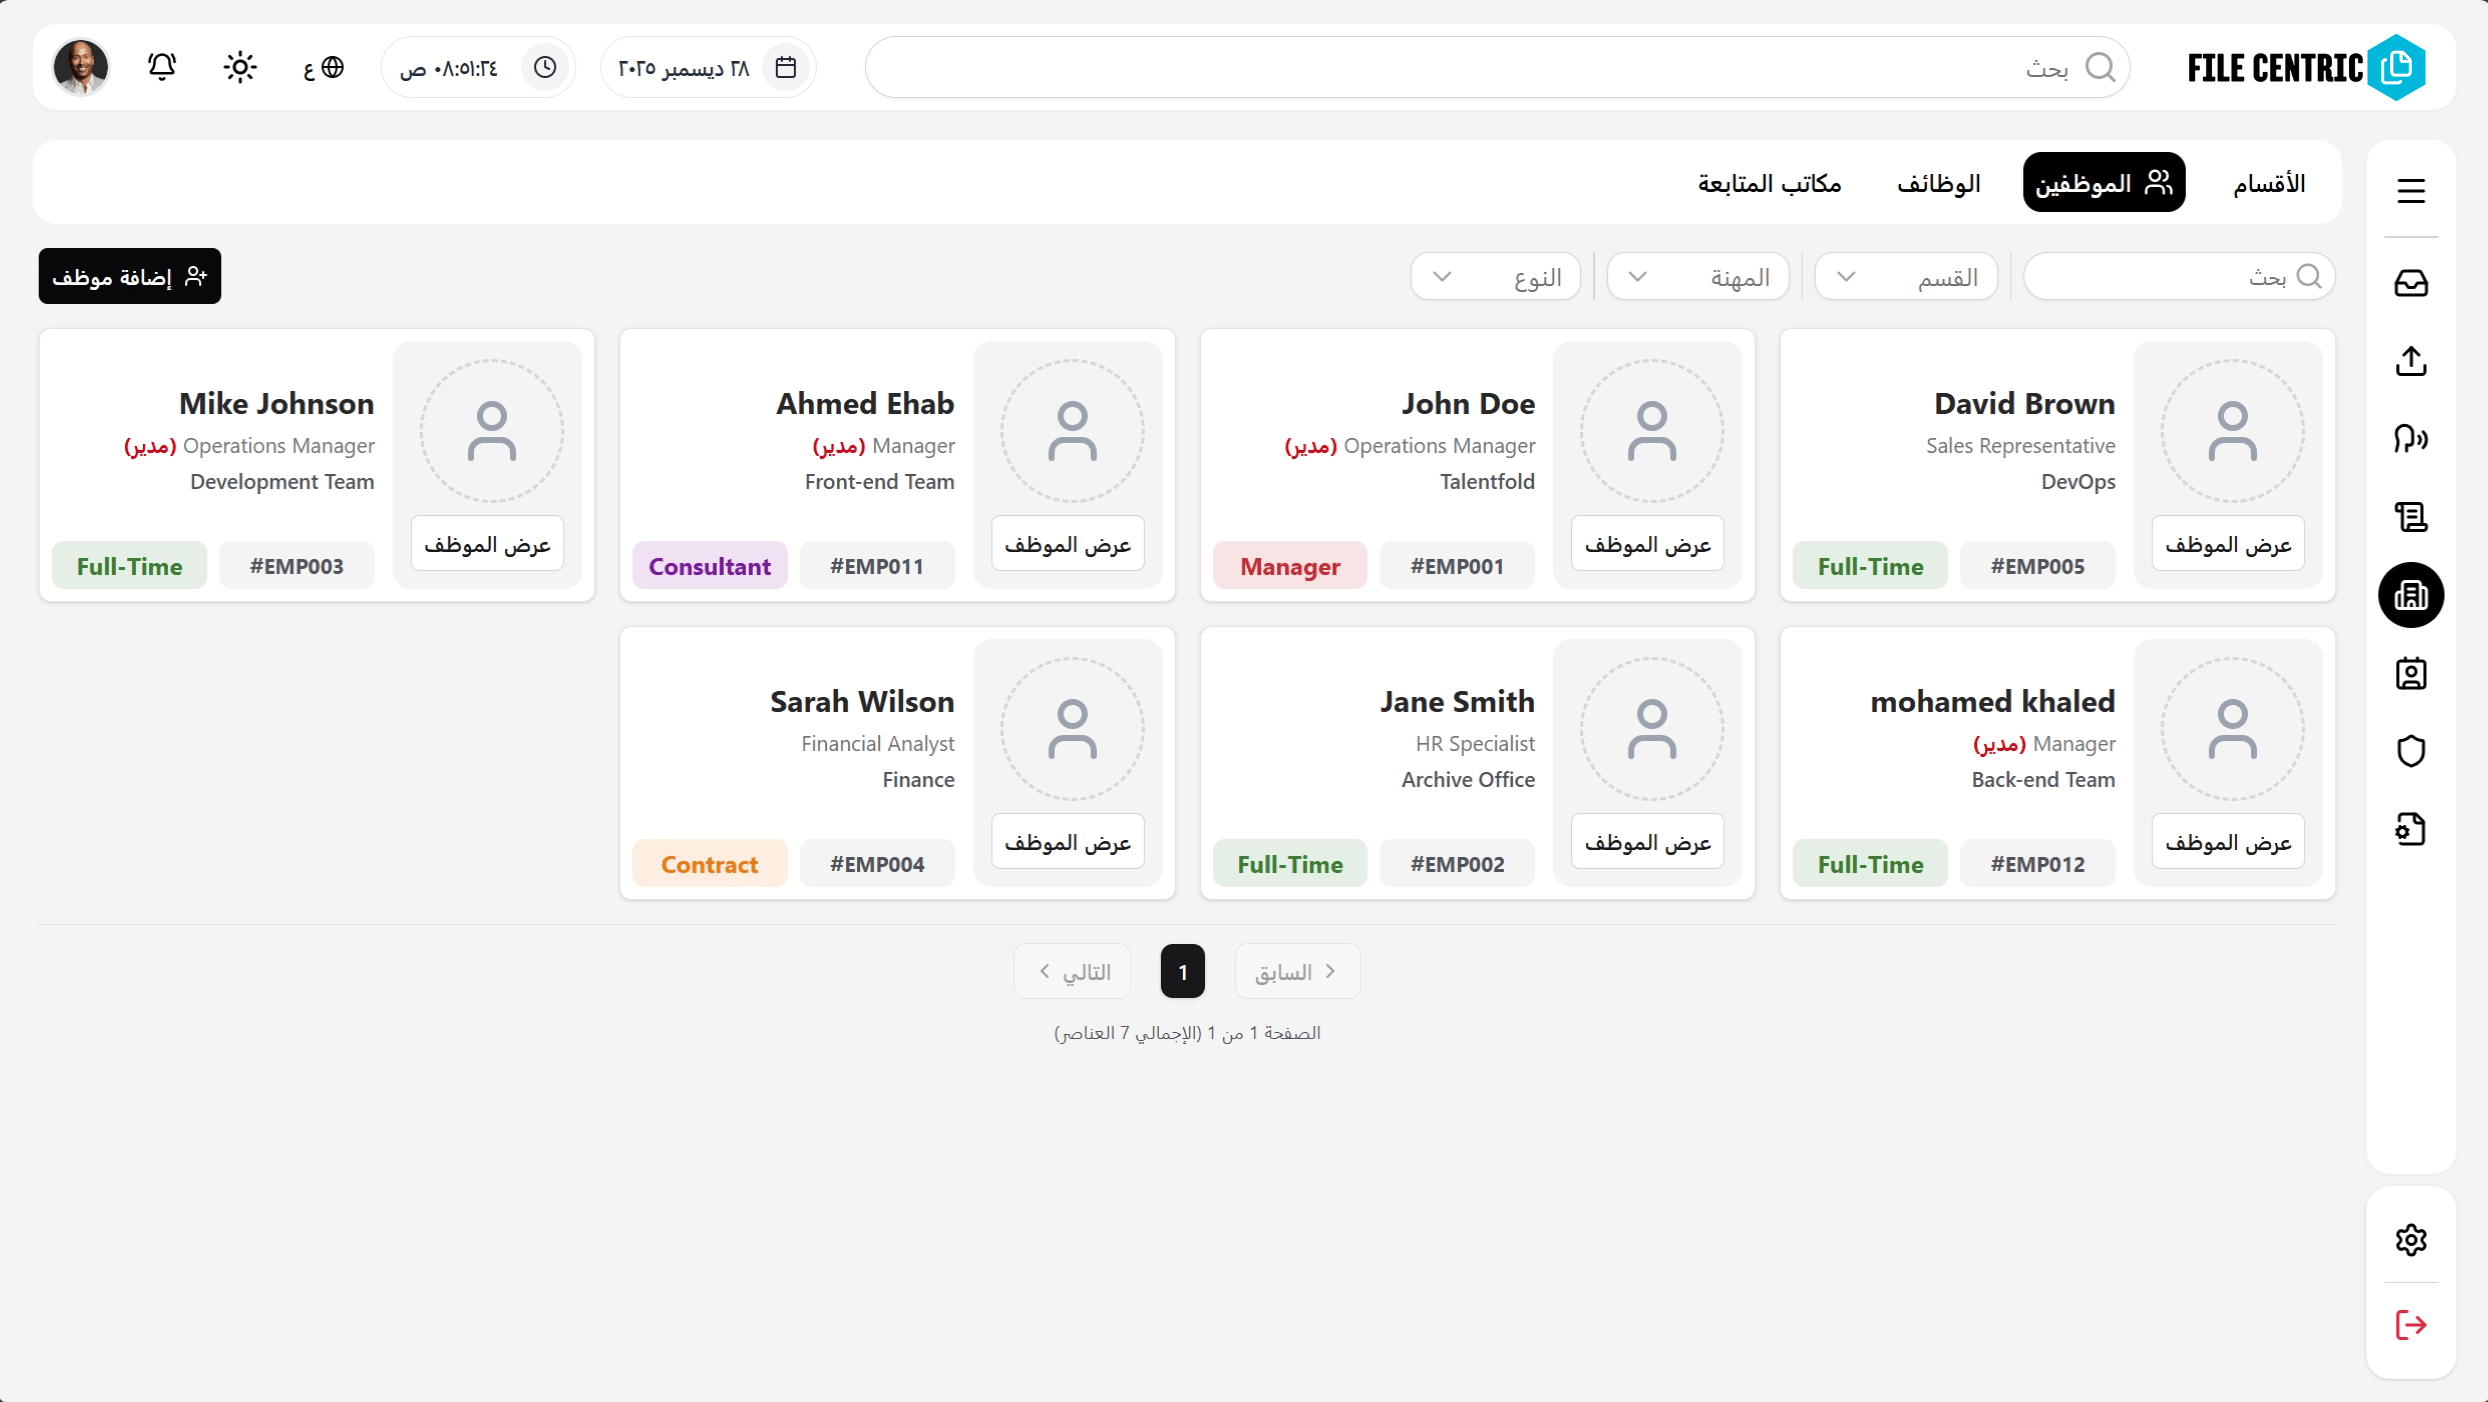Open the مكاتب المتابعة tab
Screen dimensions: 2488x1402
click(1768, 183)
